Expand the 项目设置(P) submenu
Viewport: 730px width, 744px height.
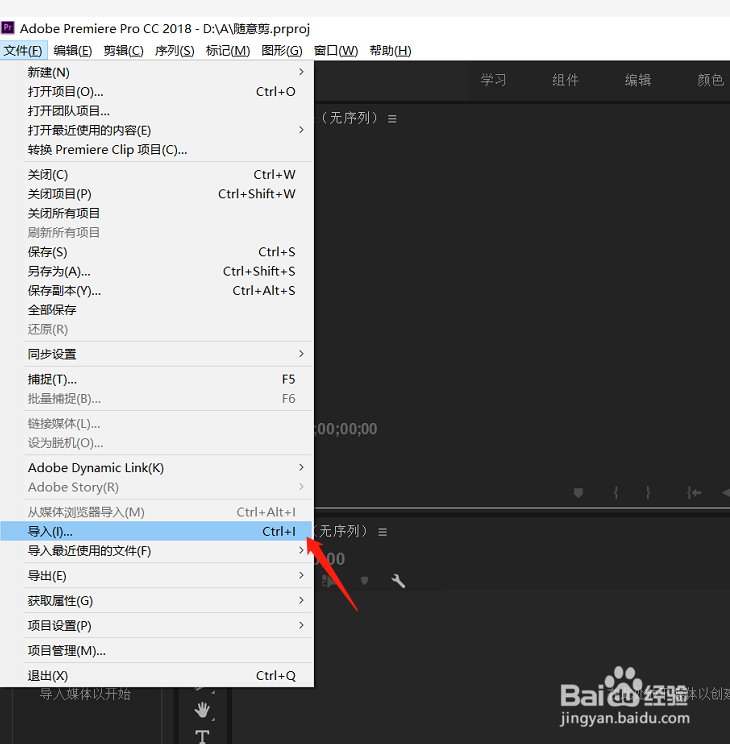157,625
